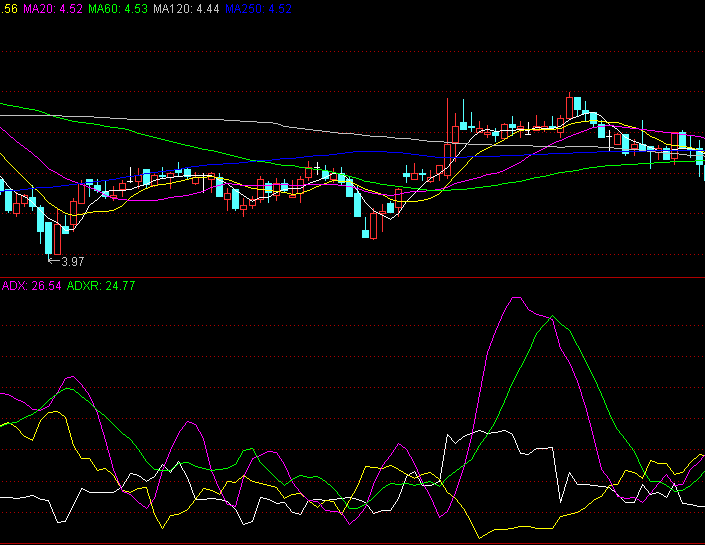Viewport: 705px width, 545px height.
Task: Select the yellow indicator line's lowest trough
Action: tap(482, 537)
